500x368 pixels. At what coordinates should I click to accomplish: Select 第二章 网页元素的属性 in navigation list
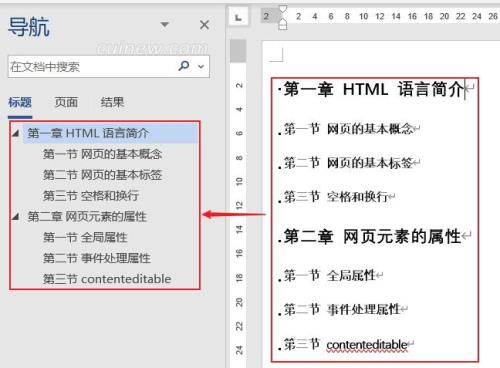(87, 216)
